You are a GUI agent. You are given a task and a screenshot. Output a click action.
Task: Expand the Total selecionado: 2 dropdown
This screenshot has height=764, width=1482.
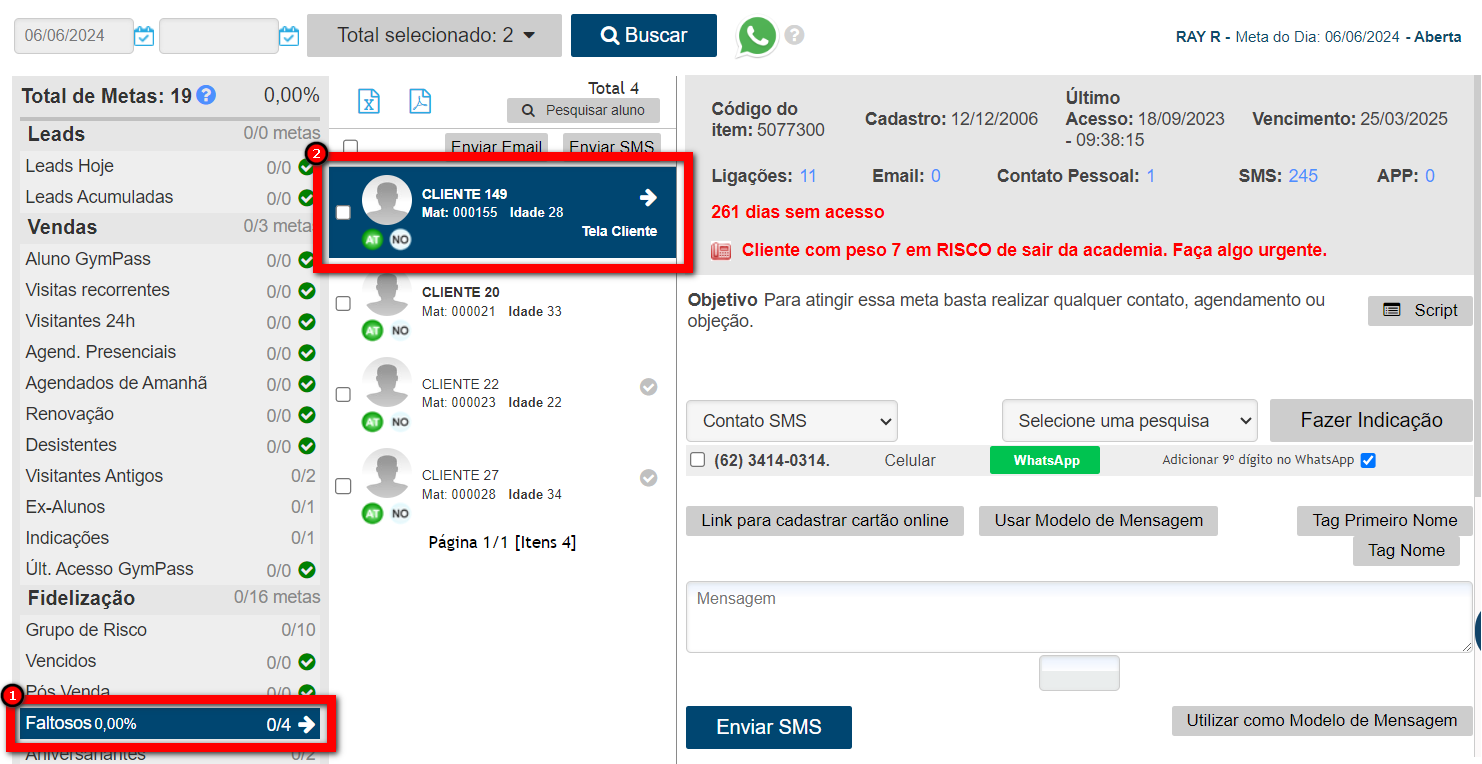coord(435,36)
